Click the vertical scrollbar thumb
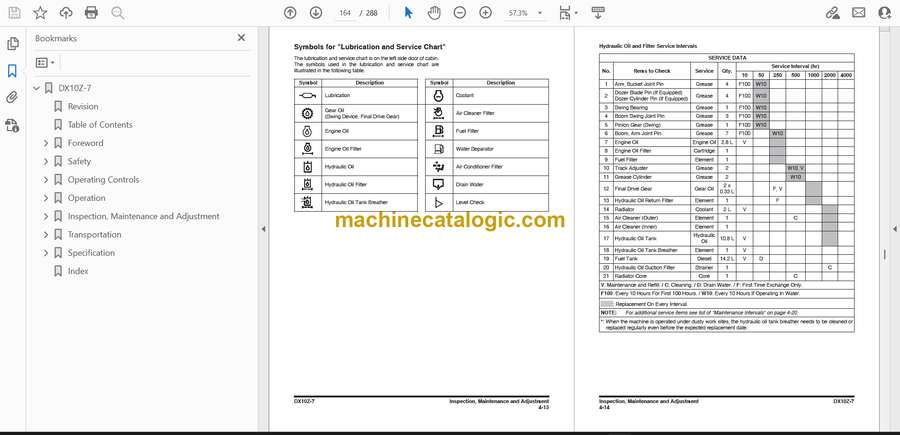Screen dimensions: 900x435 [x=885, y=254]
